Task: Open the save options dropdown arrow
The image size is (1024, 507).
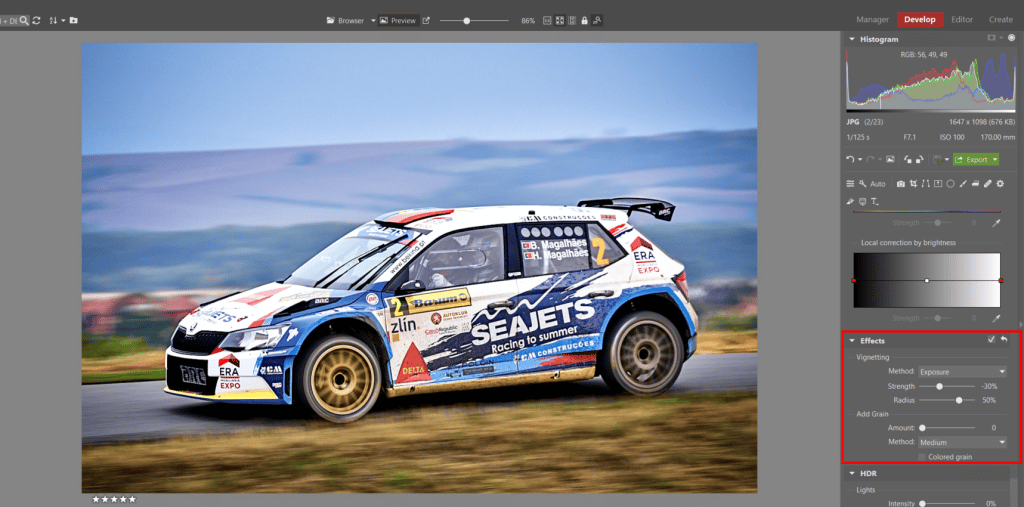Action: [x=947, y=159]
